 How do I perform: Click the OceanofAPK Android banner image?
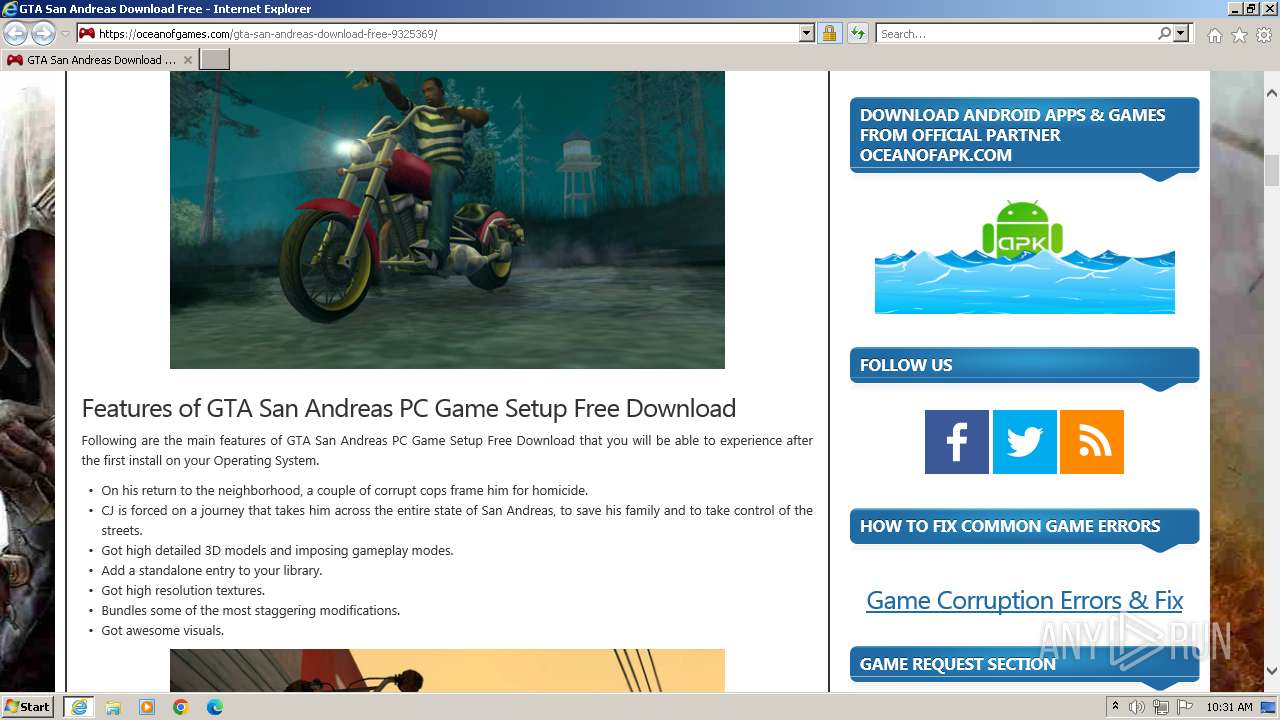pos(1024,255)
